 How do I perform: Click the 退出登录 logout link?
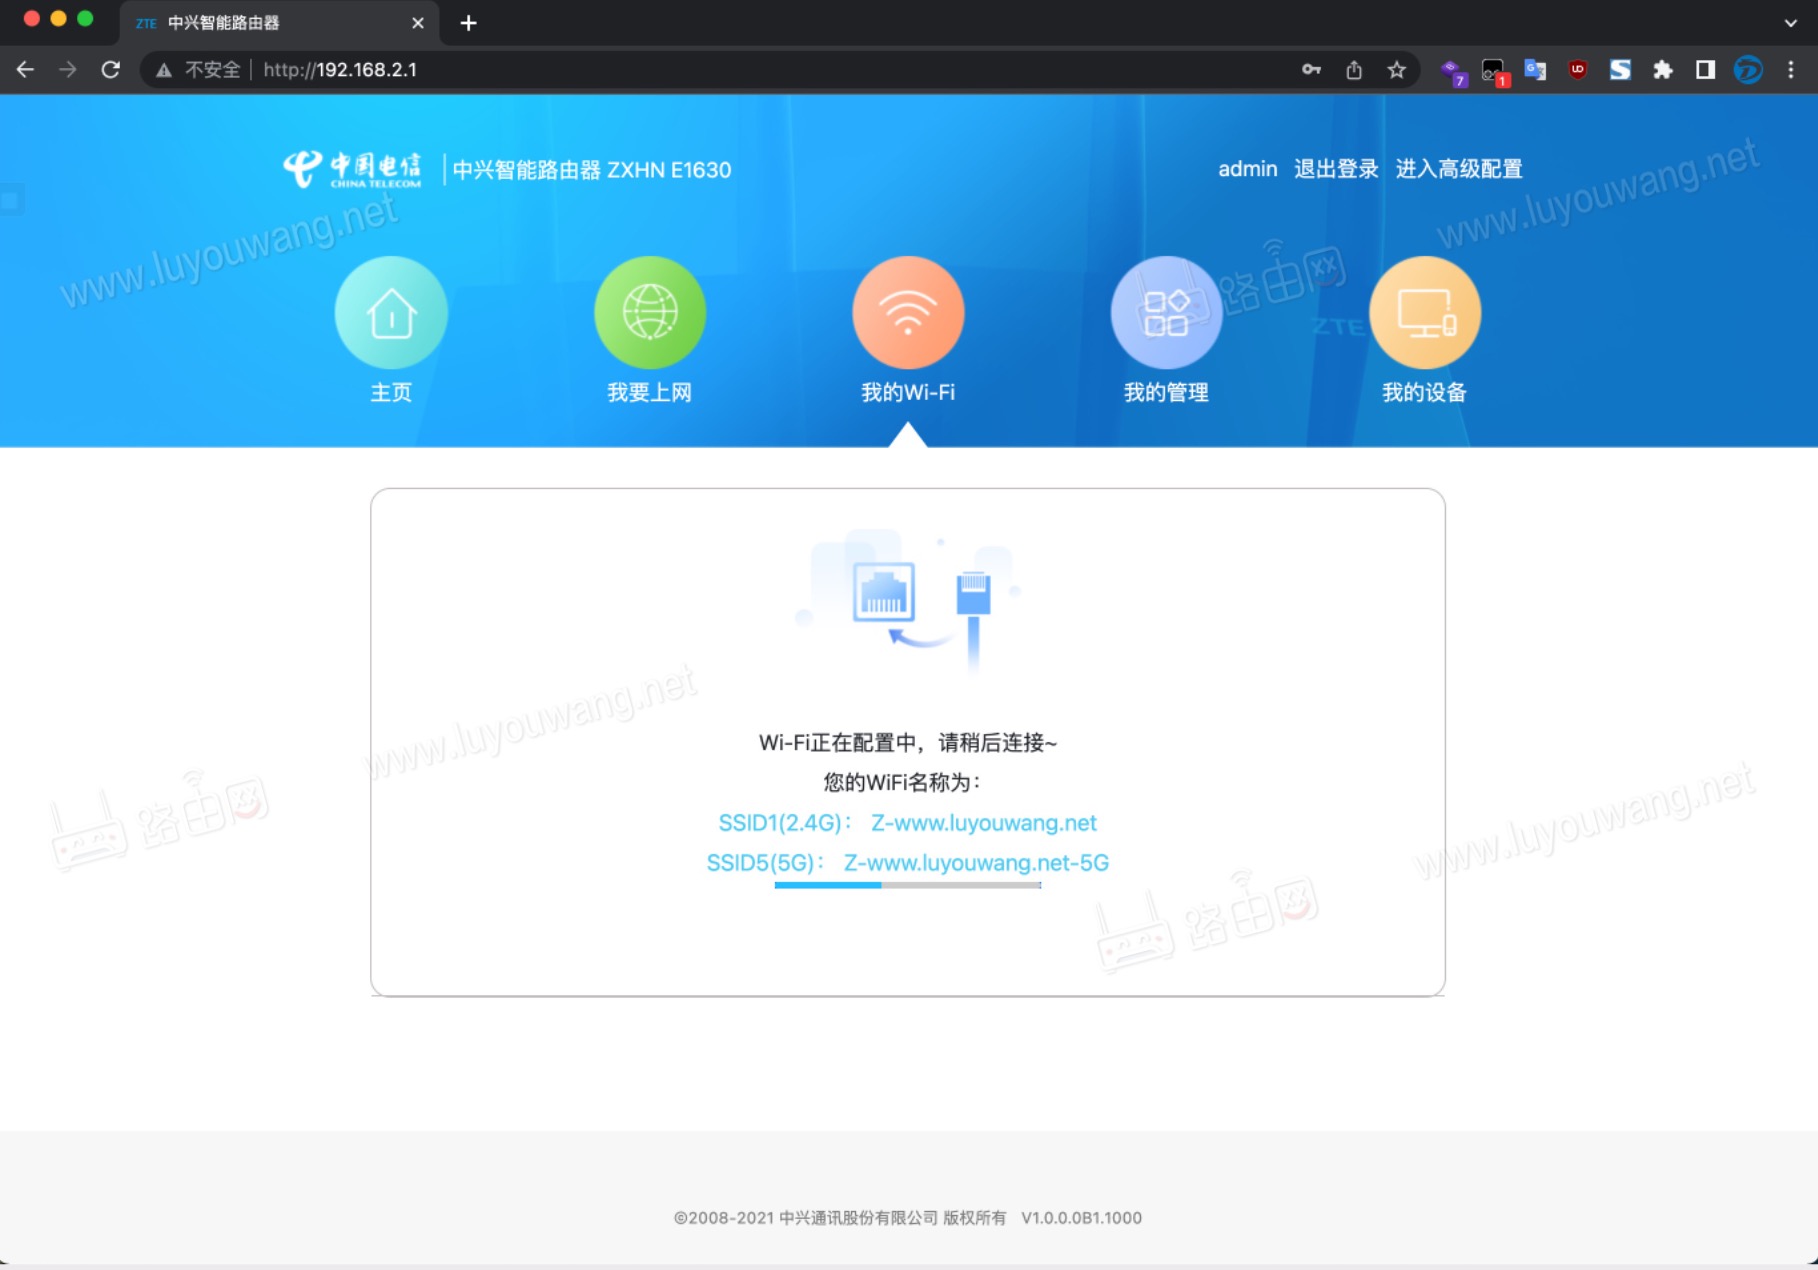pos(1337,168)
